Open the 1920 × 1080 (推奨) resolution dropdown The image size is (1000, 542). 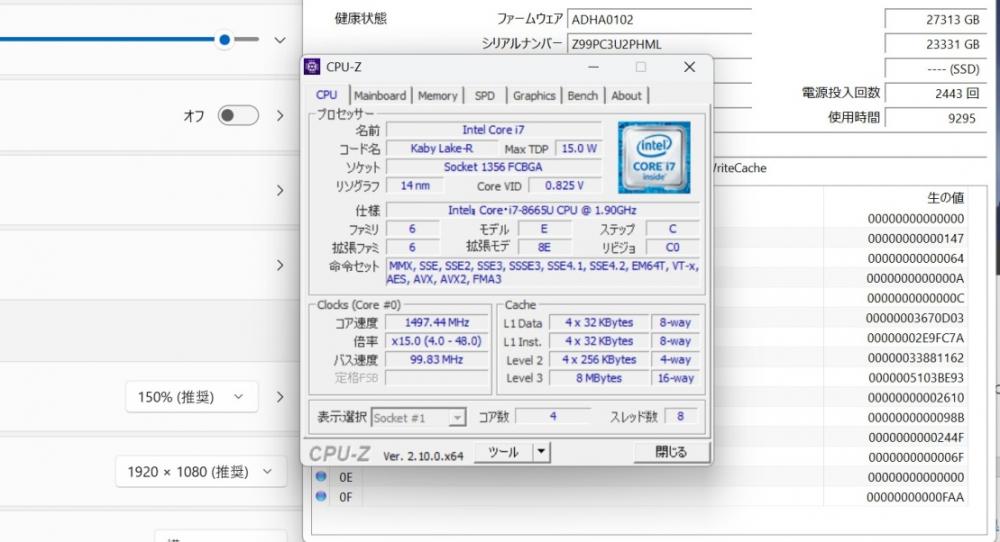tap(201, 472)
